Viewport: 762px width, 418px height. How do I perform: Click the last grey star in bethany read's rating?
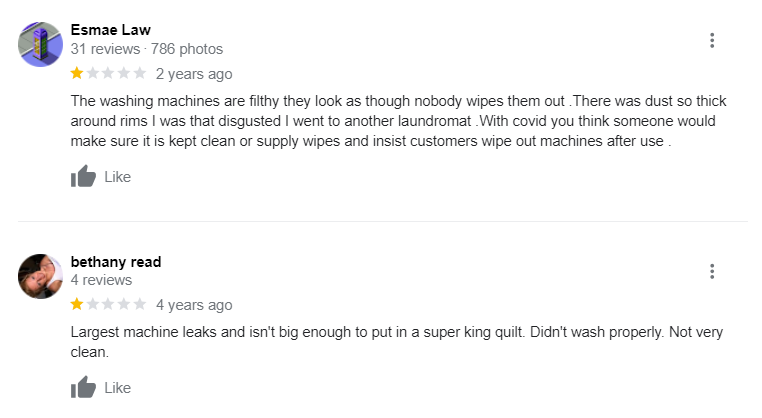[x=140, y=304]
